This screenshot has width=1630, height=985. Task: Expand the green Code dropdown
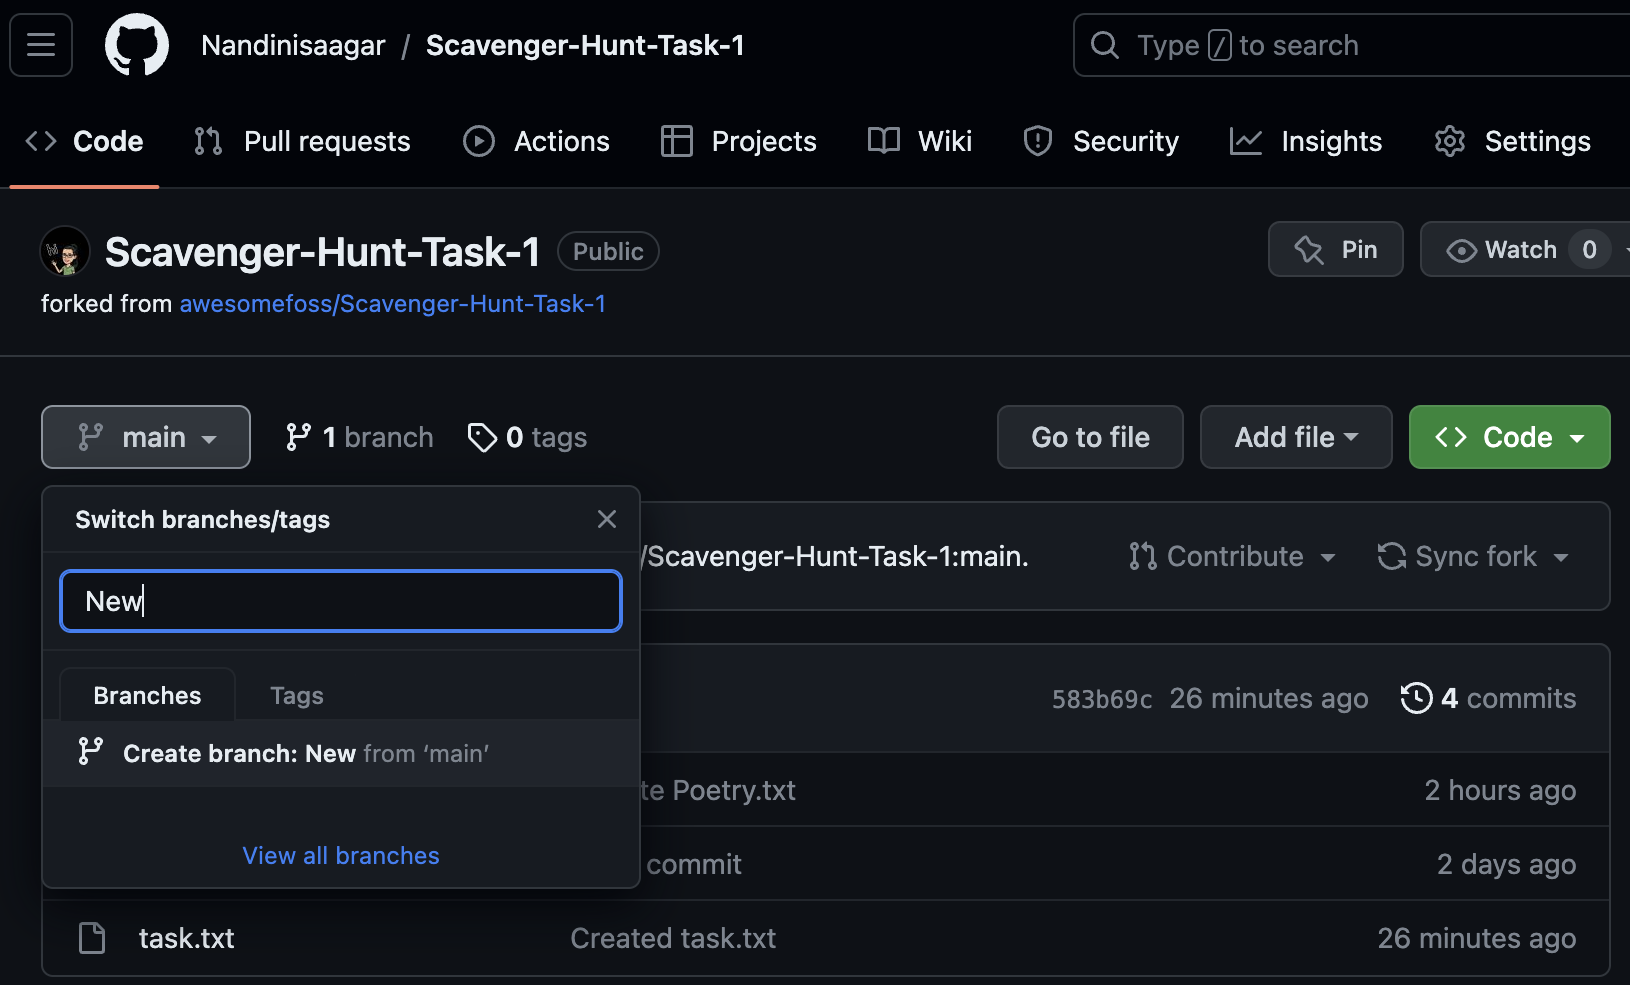tap(1508, 437)
